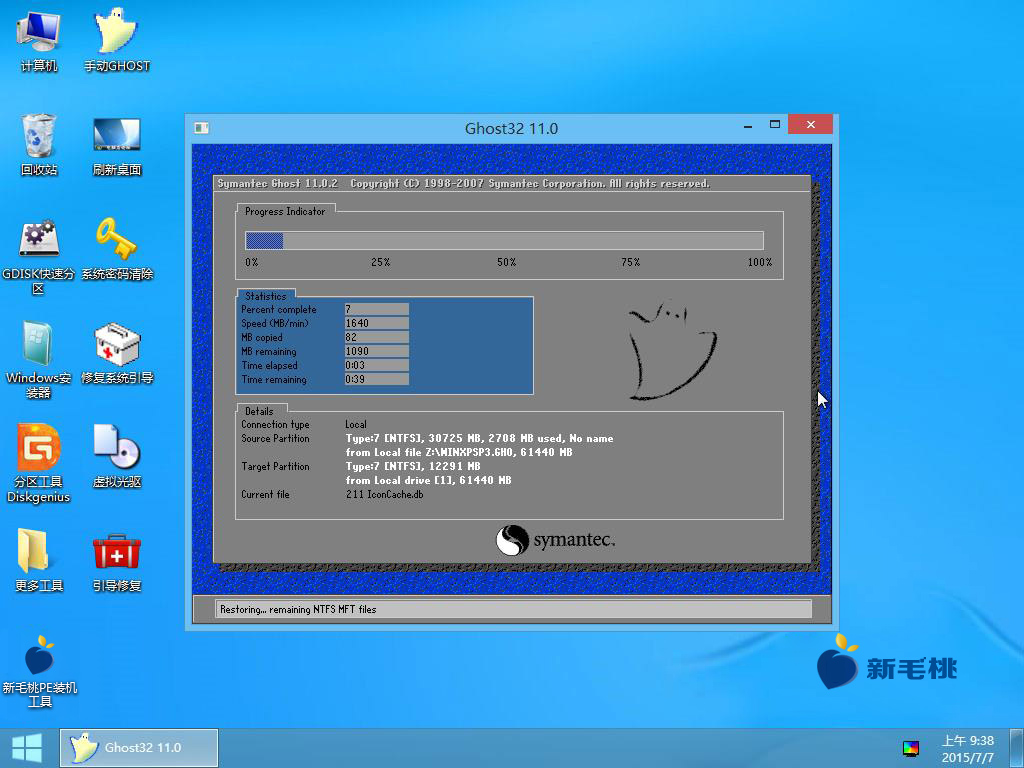Viewport: 1024px width, 768px height.
Task: Click the MB copied value 82
Action: click(376, 337)
